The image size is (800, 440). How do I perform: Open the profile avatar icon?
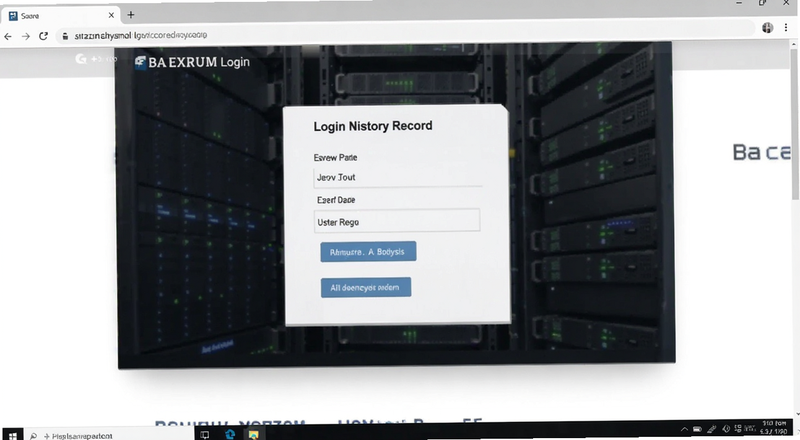(x=767, y=28)
